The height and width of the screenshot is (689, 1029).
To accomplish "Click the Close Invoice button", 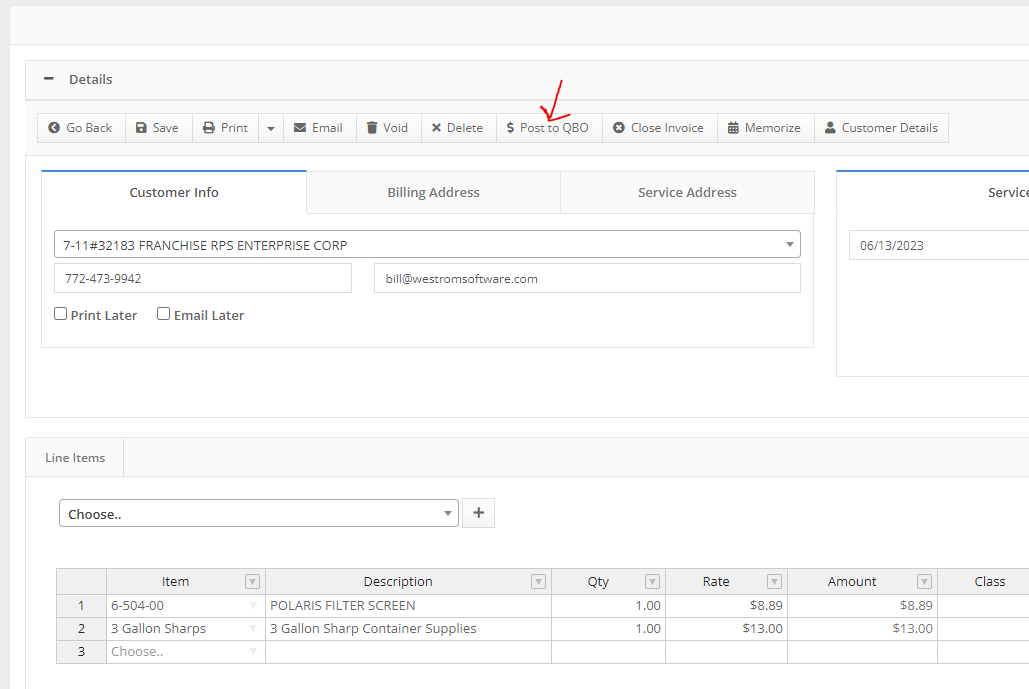I will (x=660, y=128).
